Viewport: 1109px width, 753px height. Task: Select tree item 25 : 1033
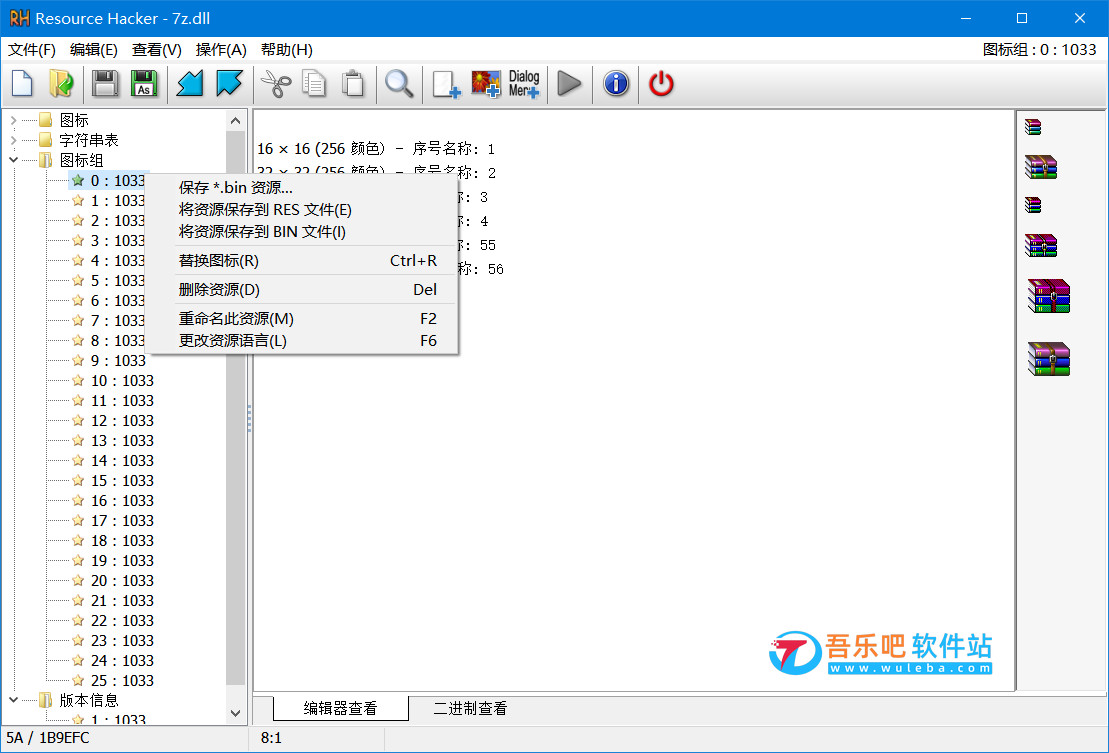click(122, 681)
